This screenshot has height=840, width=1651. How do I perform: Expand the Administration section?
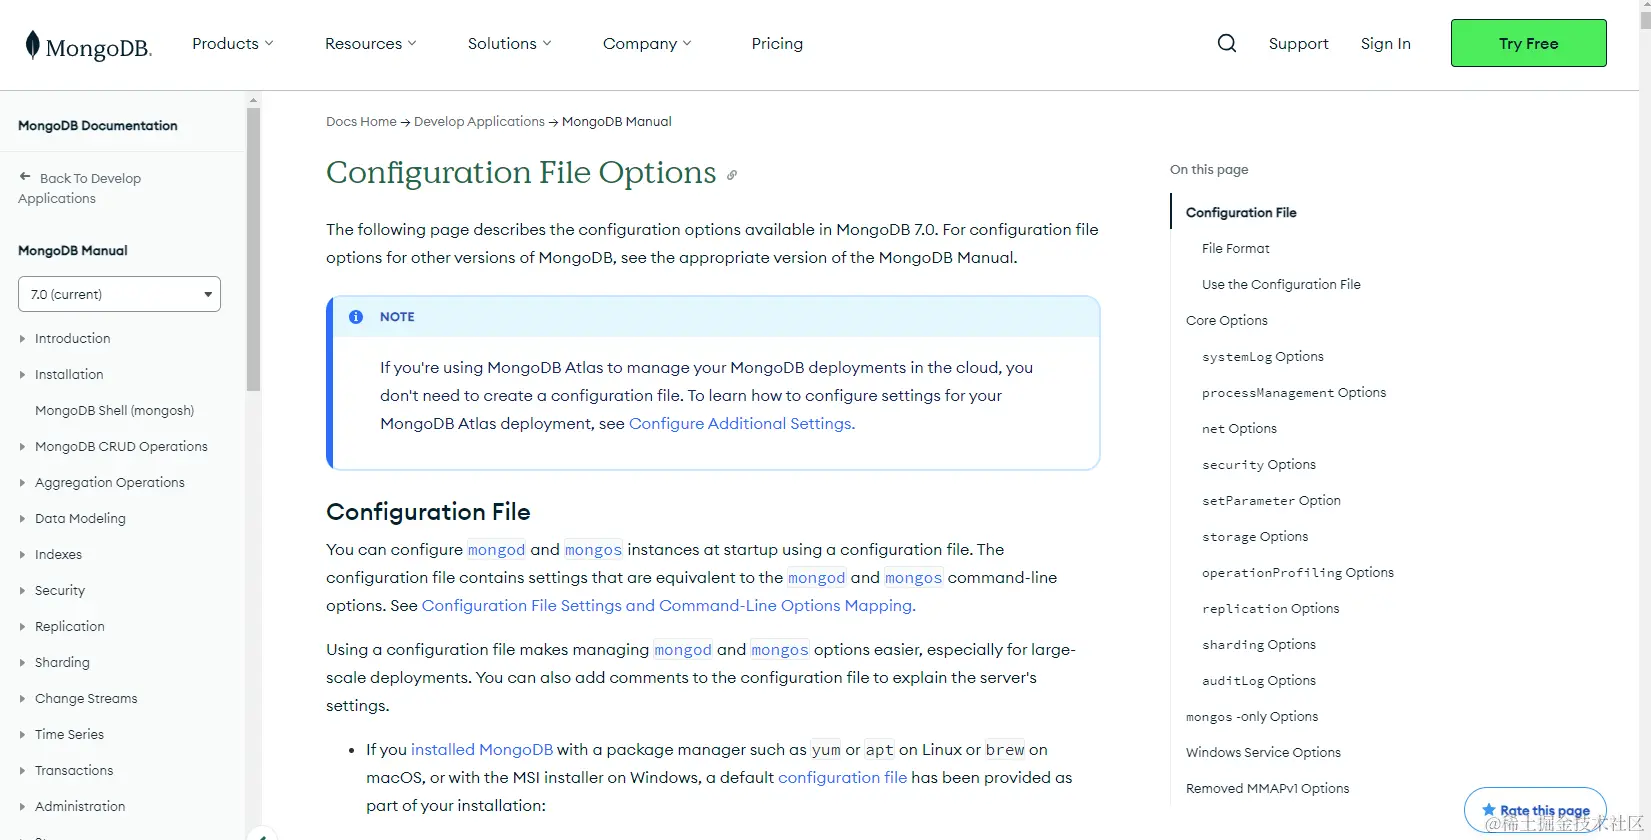pos(80,806)
